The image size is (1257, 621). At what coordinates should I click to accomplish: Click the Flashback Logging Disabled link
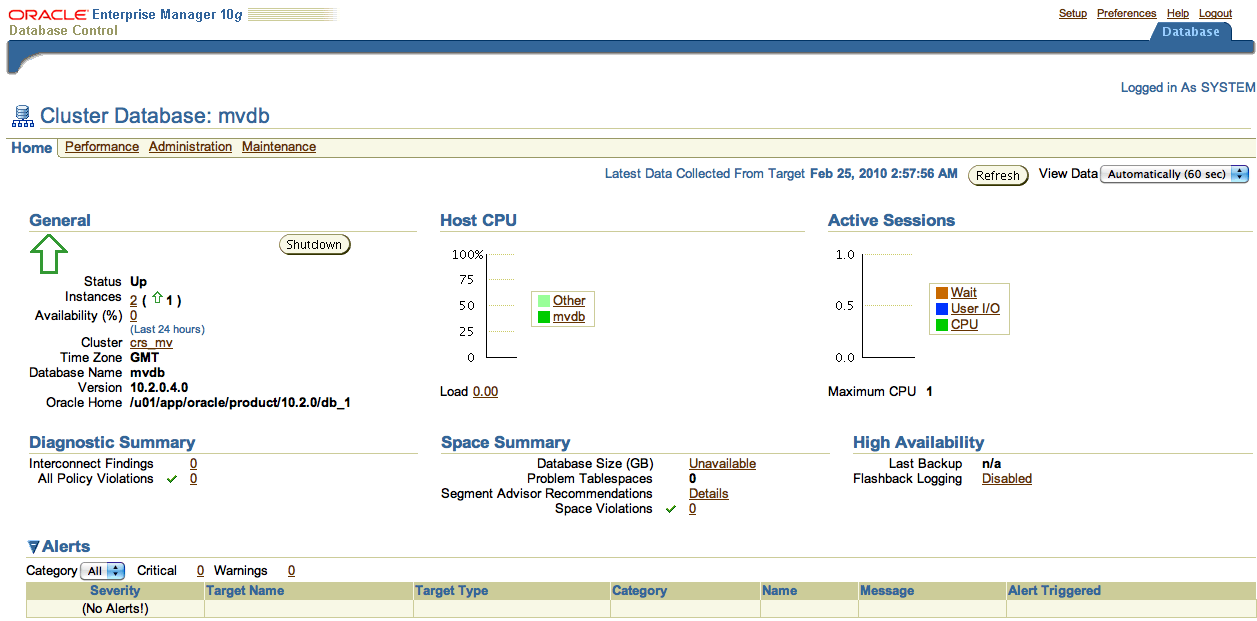[x=1006, y=479]
